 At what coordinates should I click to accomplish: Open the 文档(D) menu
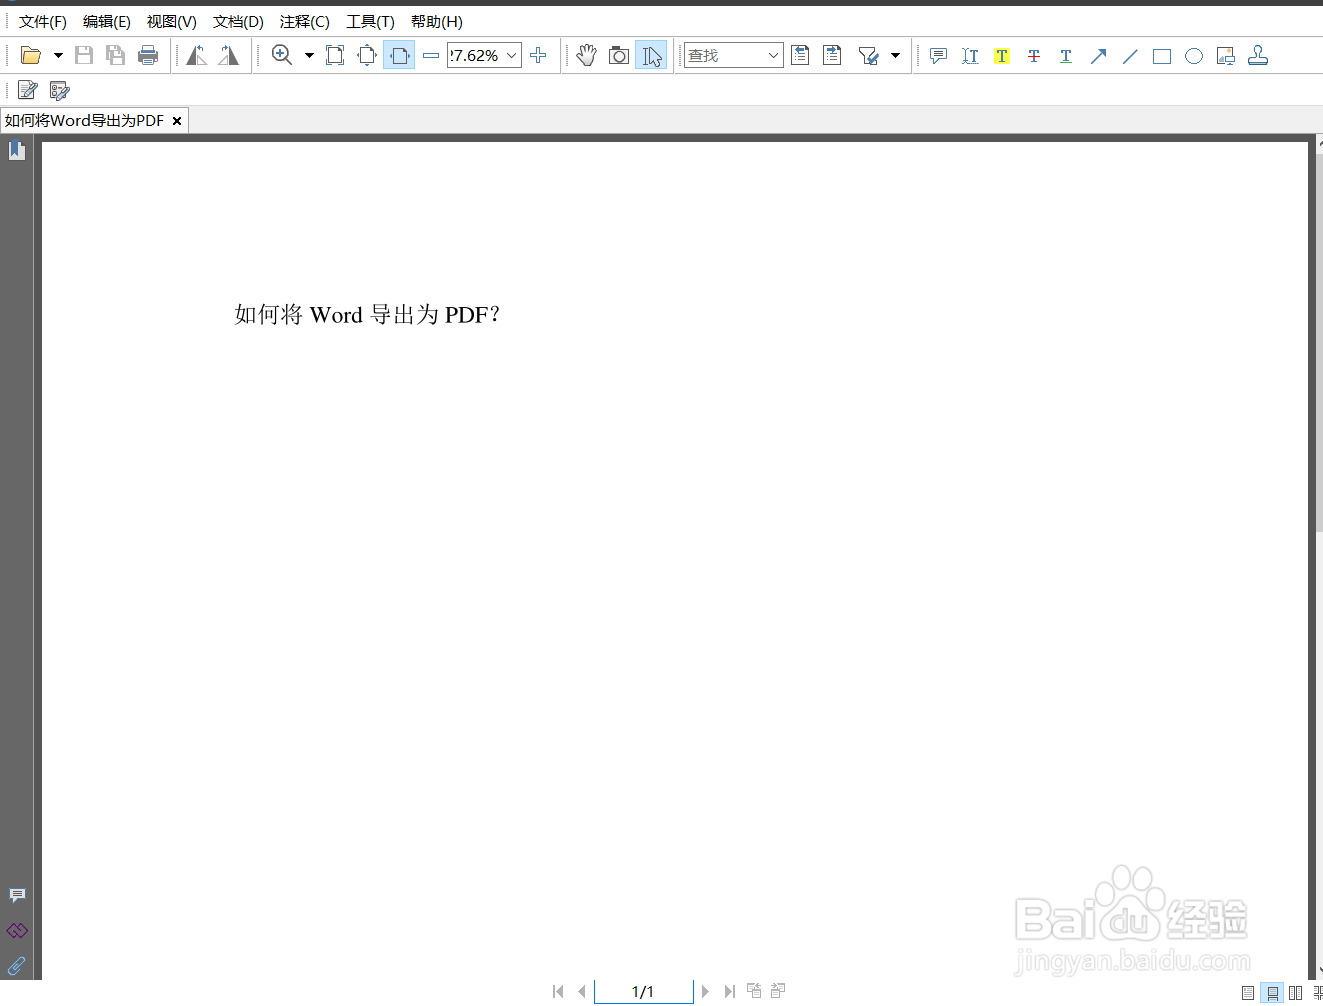238,22
